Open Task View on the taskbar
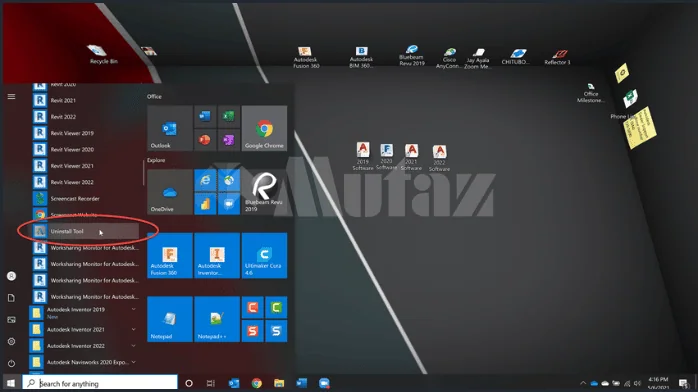 pos(211,383)
